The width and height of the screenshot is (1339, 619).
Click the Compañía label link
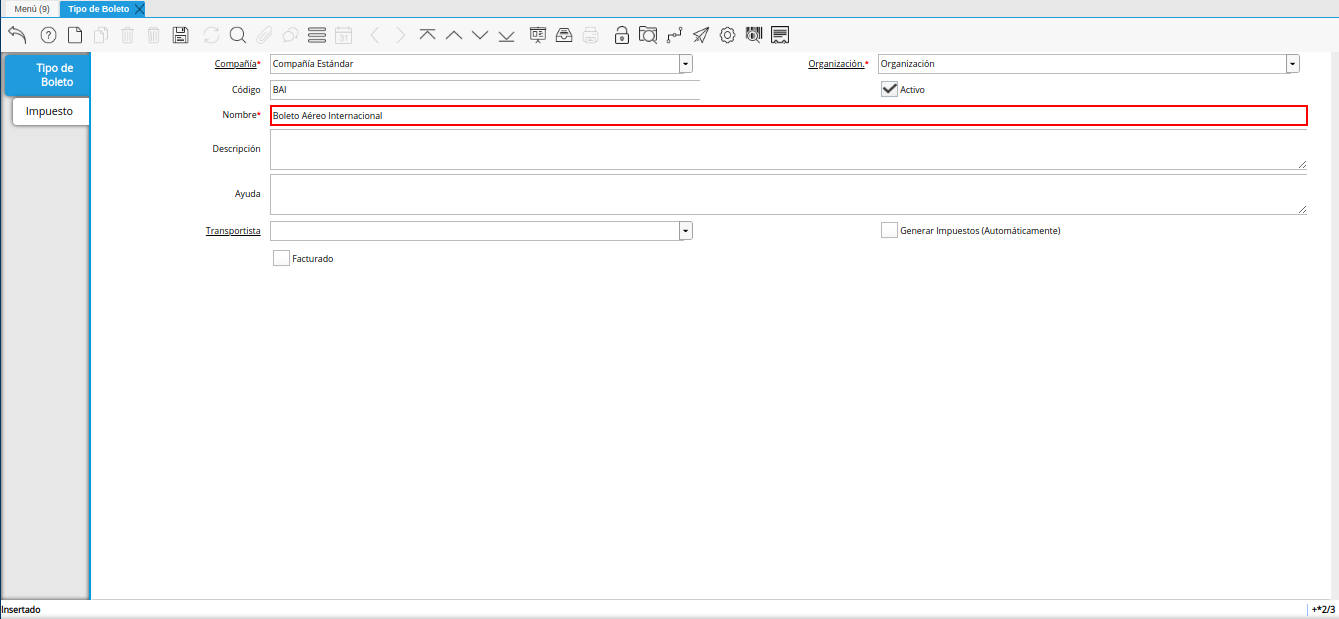coord(235,63)
